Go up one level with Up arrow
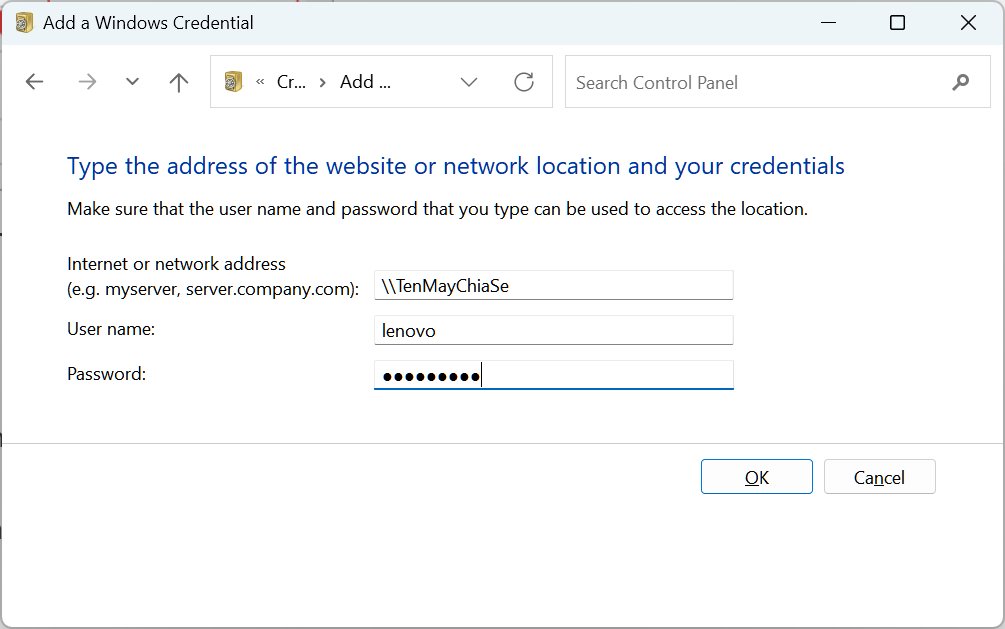 pyautogui.click(x=179, y=82)
